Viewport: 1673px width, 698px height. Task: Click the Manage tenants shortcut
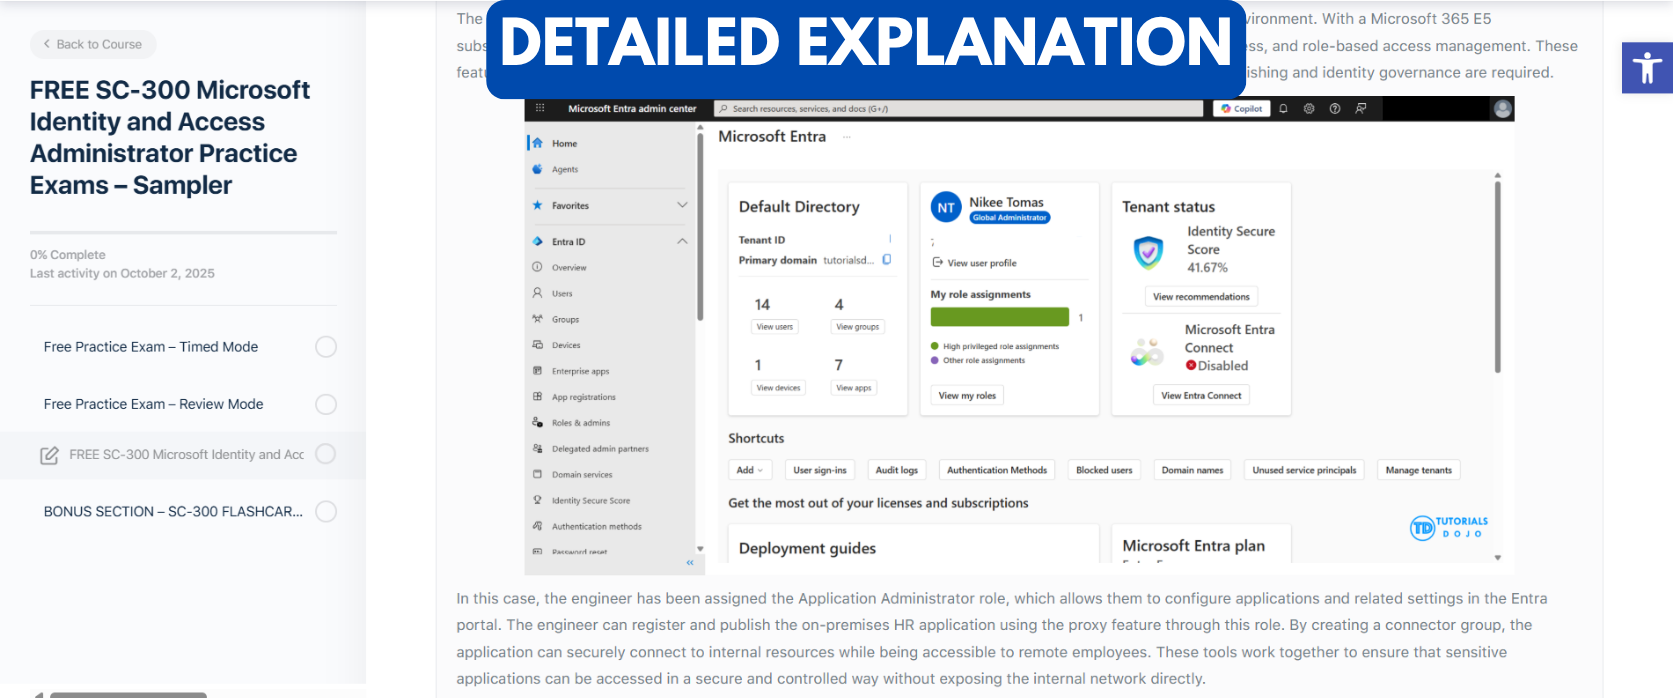coord(1419,470)
